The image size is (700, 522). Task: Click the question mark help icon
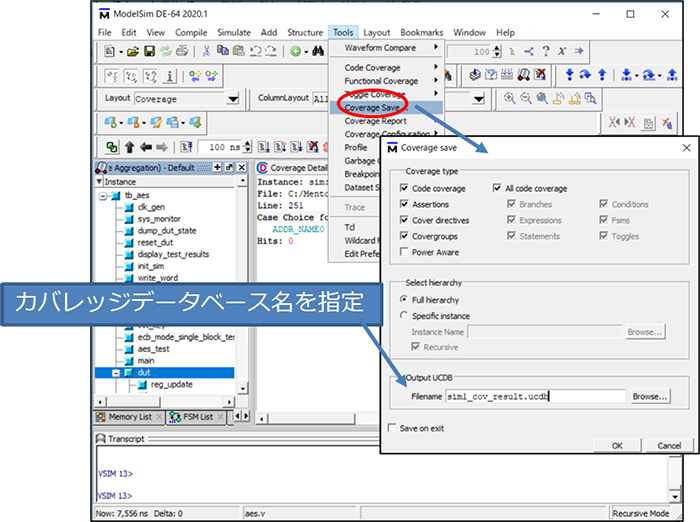pyautogui.click(x=546, y=51)
